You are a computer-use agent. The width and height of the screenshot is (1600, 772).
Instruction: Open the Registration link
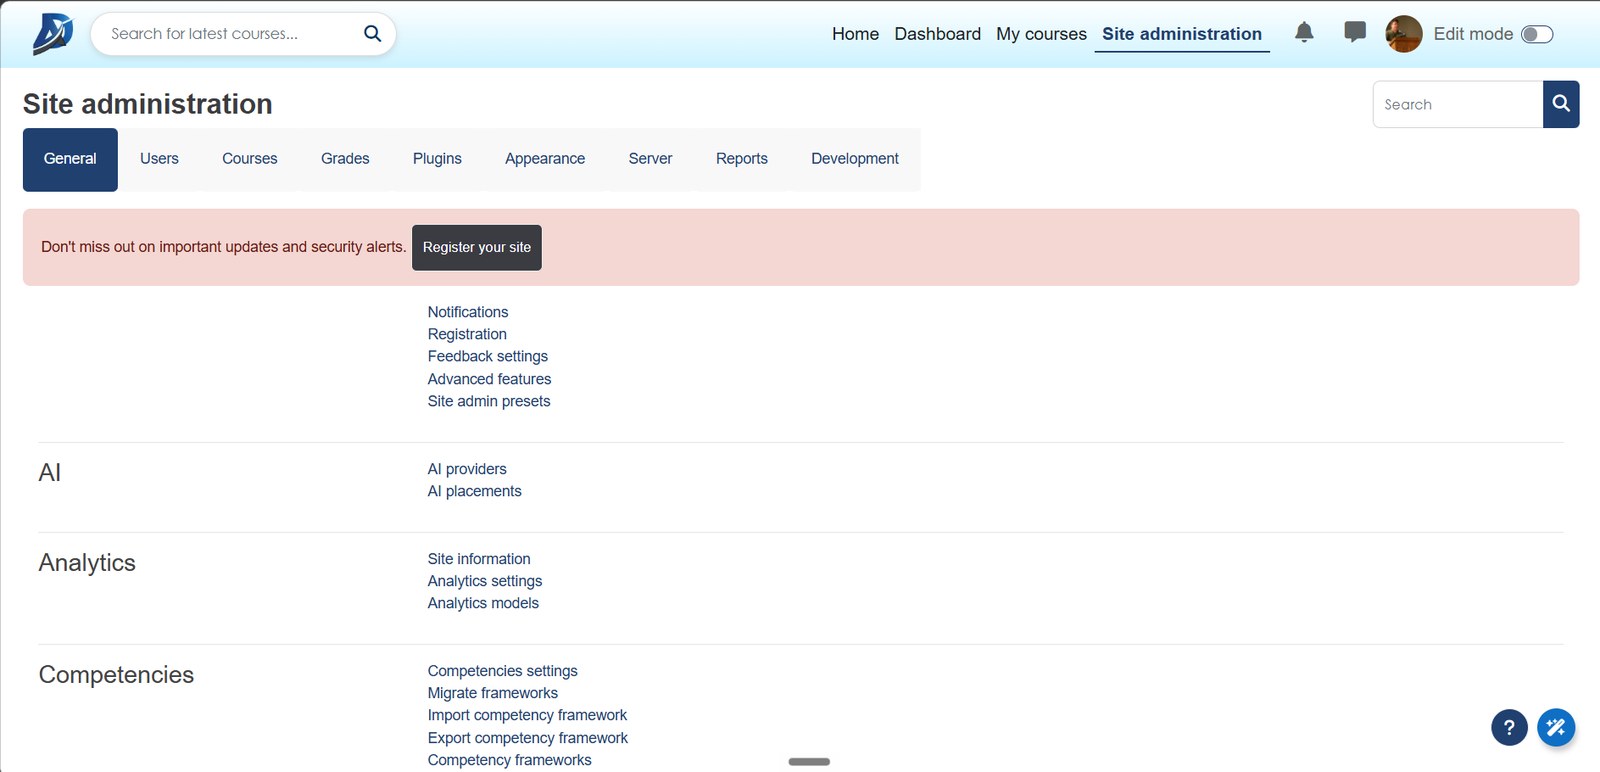pos(467,334)
